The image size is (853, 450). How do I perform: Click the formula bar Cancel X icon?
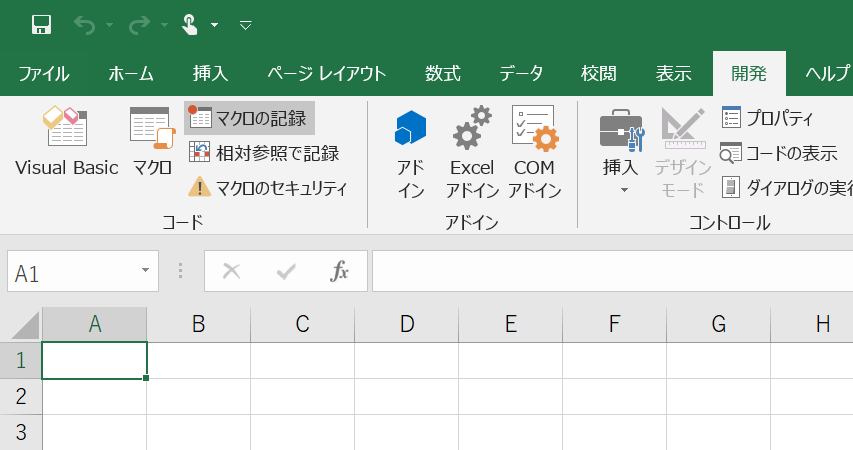[x=232, y=271]
